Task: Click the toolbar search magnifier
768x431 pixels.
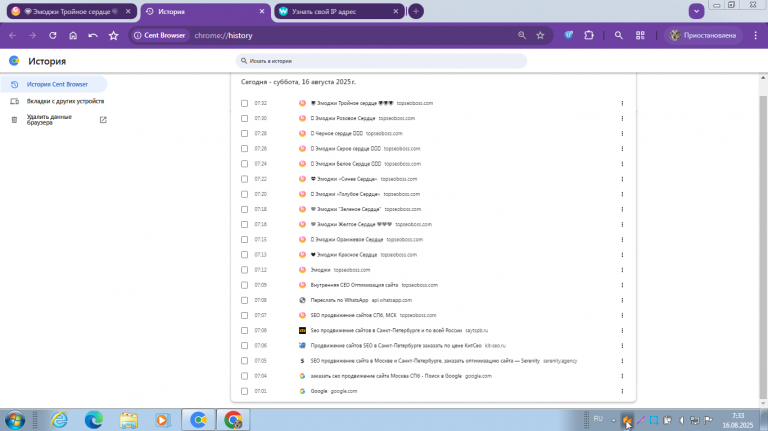Action: click(x=619, y=35)
